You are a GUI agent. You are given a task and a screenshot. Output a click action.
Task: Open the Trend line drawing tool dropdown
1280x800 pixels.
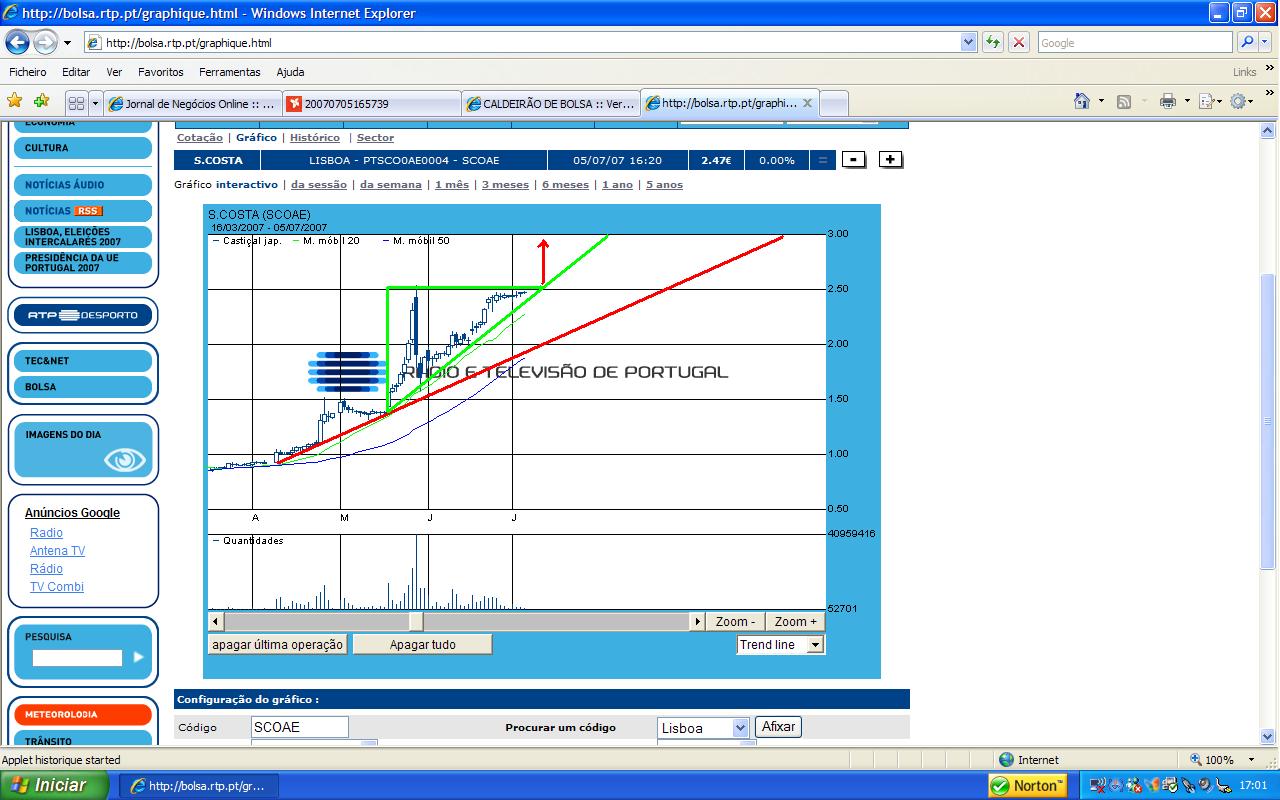pos(815,645)
